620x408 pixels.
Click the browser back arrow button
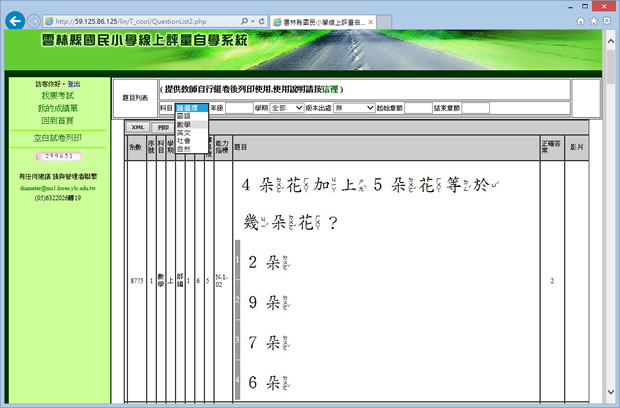(14, 20)
